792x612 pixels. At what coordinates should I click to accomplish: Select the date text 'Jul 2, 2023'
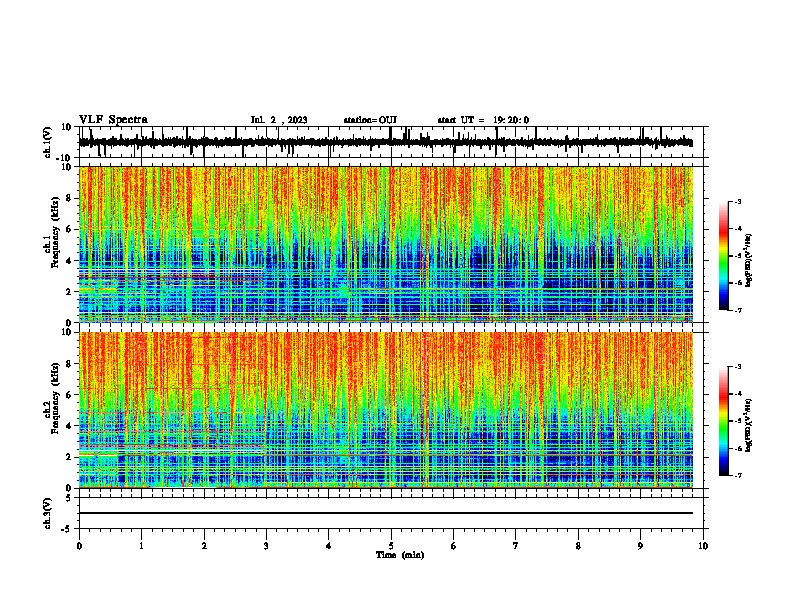pyautogui.click(x=279, y=120)
